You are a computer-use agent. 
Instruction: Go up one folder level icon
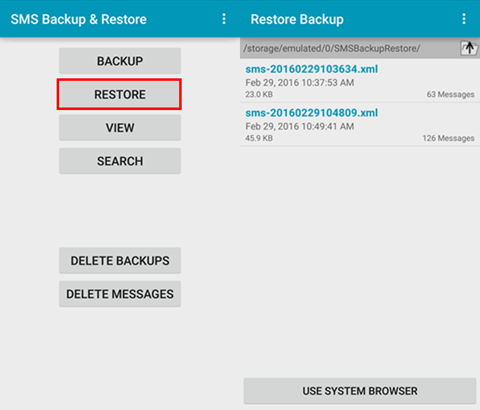click(469, 48)
